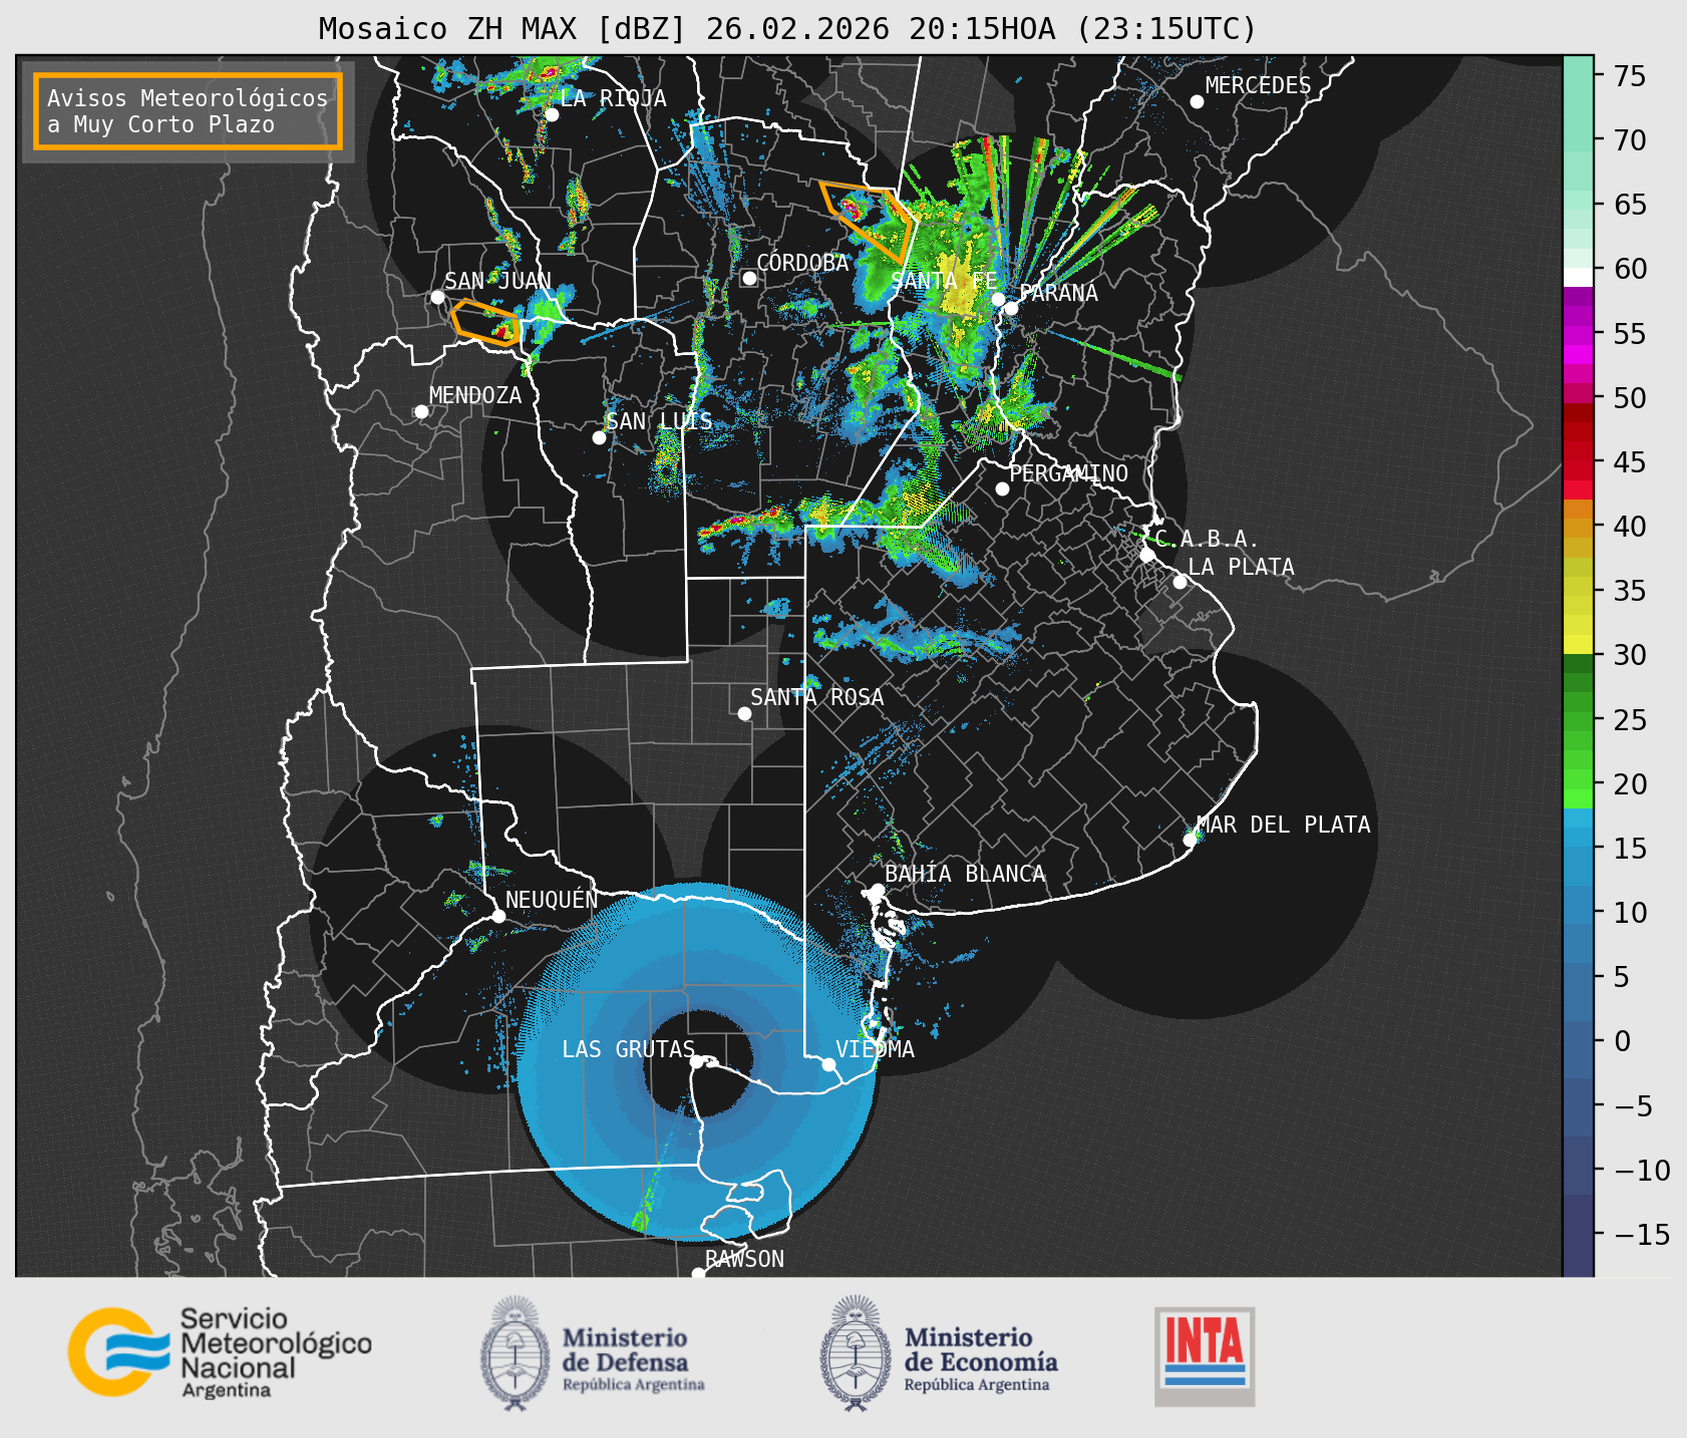Click the orange warning polygon near San Juan
The width and height of the screenshot is (1687, 1438).
point(485,322)
